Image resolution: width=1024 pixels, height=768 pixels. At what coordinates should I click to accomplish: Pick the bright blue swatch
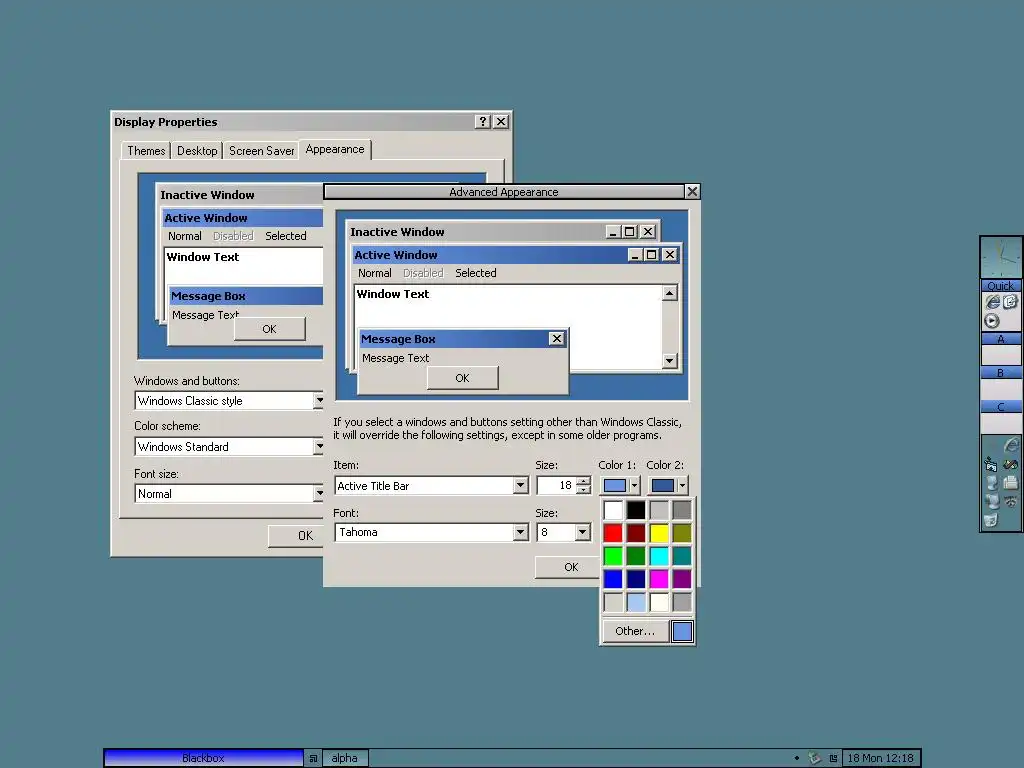click(x=613, y=579)
